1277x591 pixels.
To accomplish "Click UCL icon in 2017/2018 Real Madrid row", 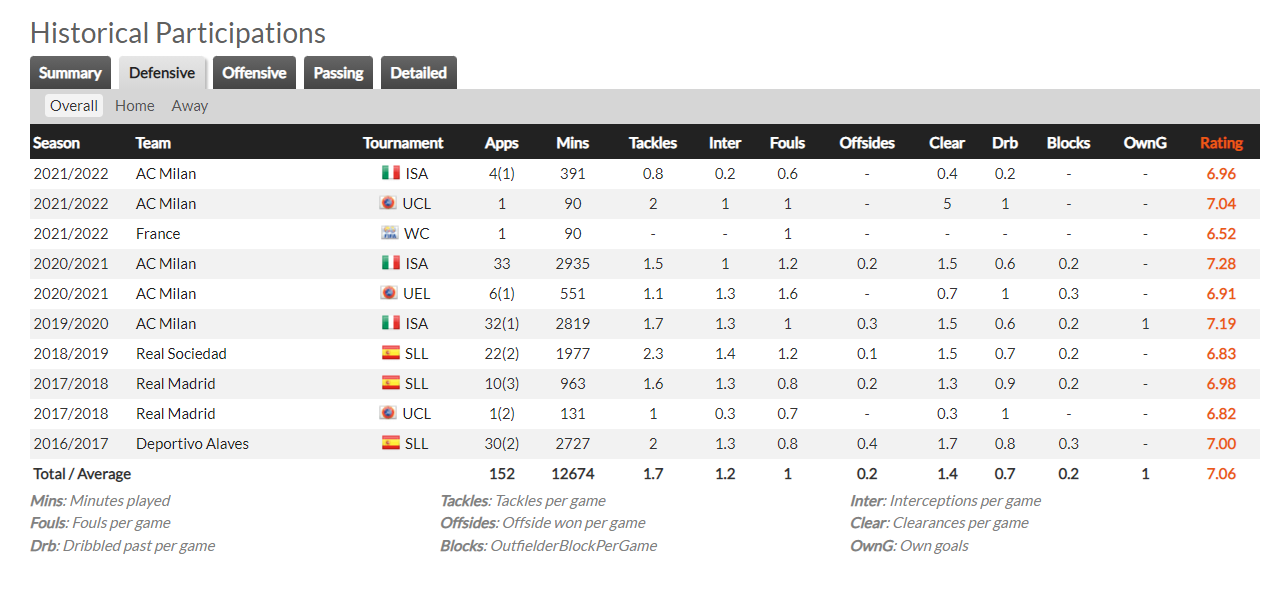I will (x=389, y=413).
